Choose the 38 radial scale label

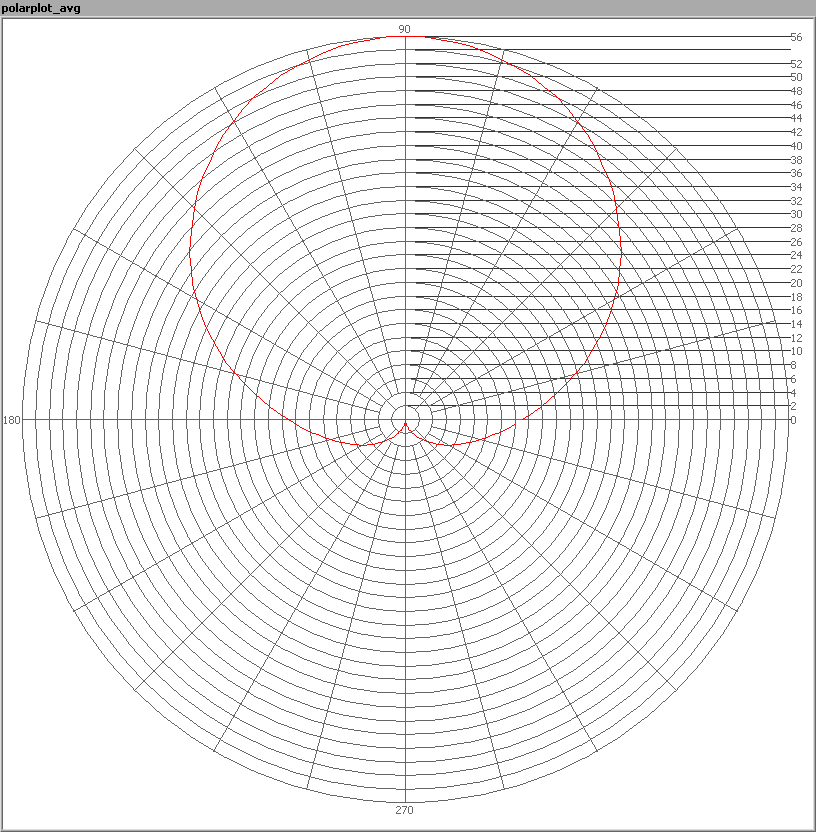[796, 160]
